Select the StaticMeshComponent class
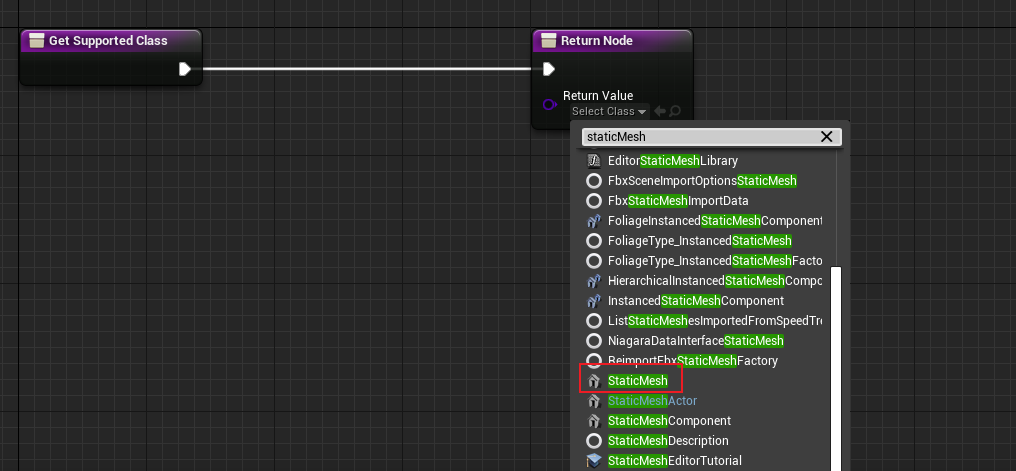This screenshot has height=471, width=1016. [x=669, y=421]
